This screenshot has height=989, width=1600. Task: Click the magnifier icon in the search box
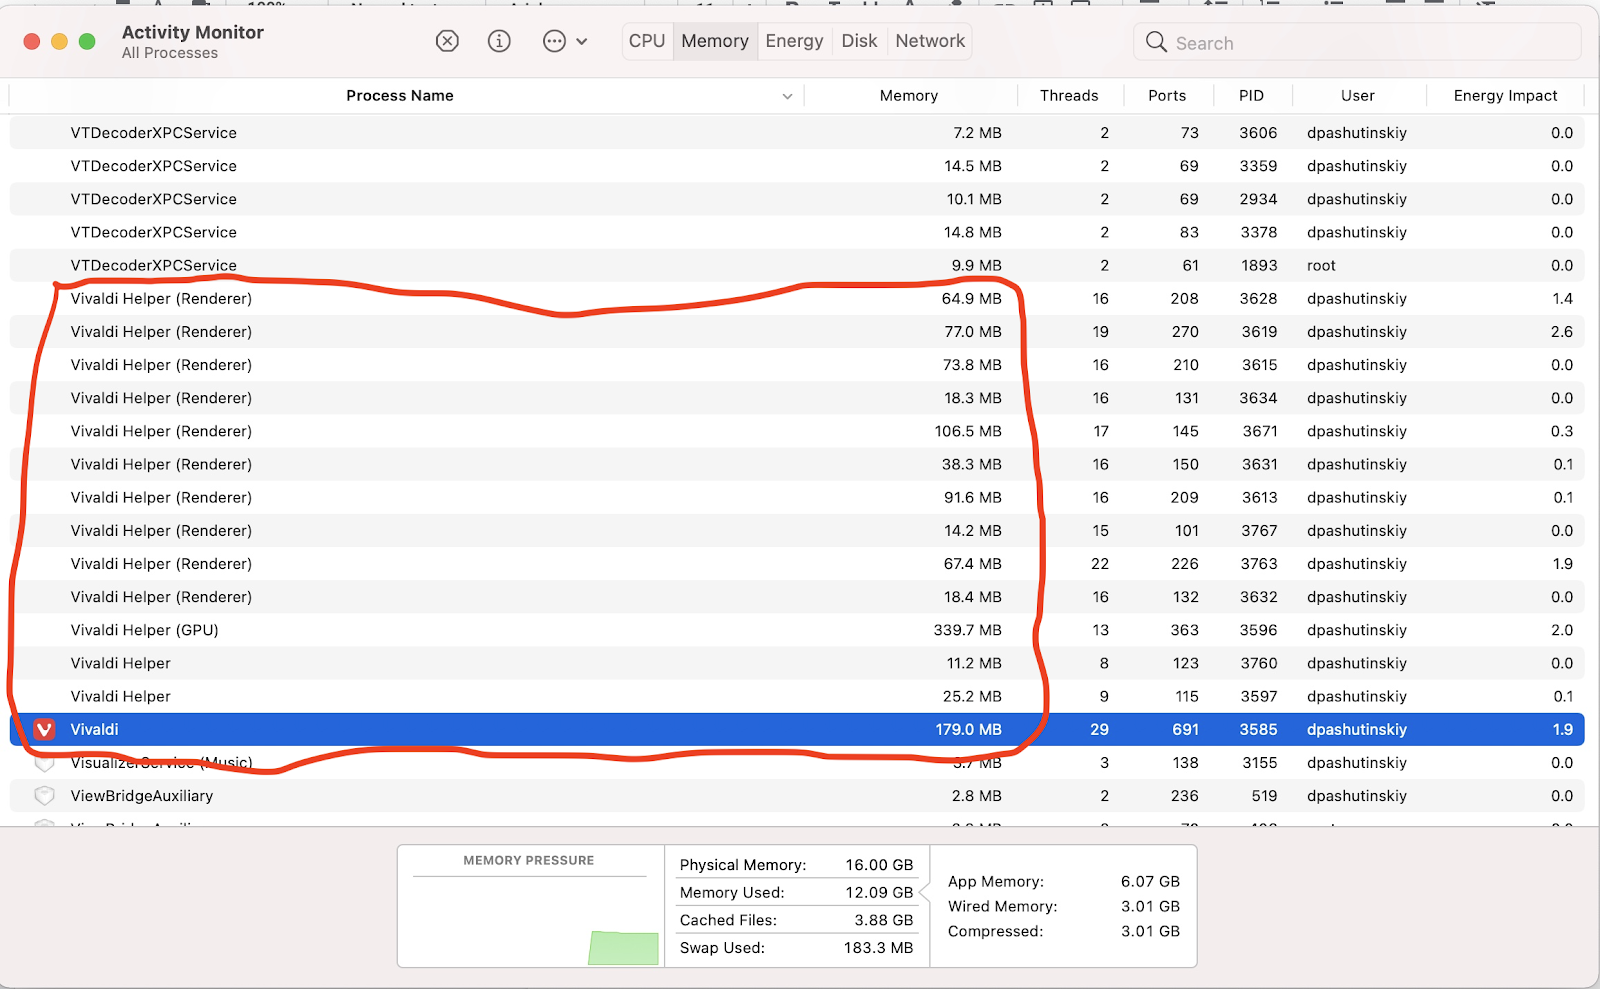coord(1156,42)
